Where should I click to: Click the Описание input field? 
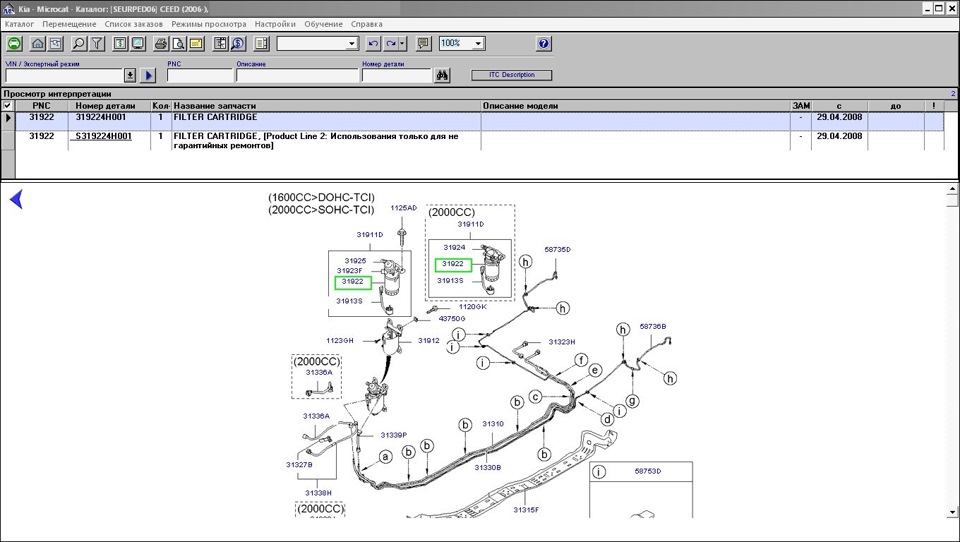tap(297, 75)
